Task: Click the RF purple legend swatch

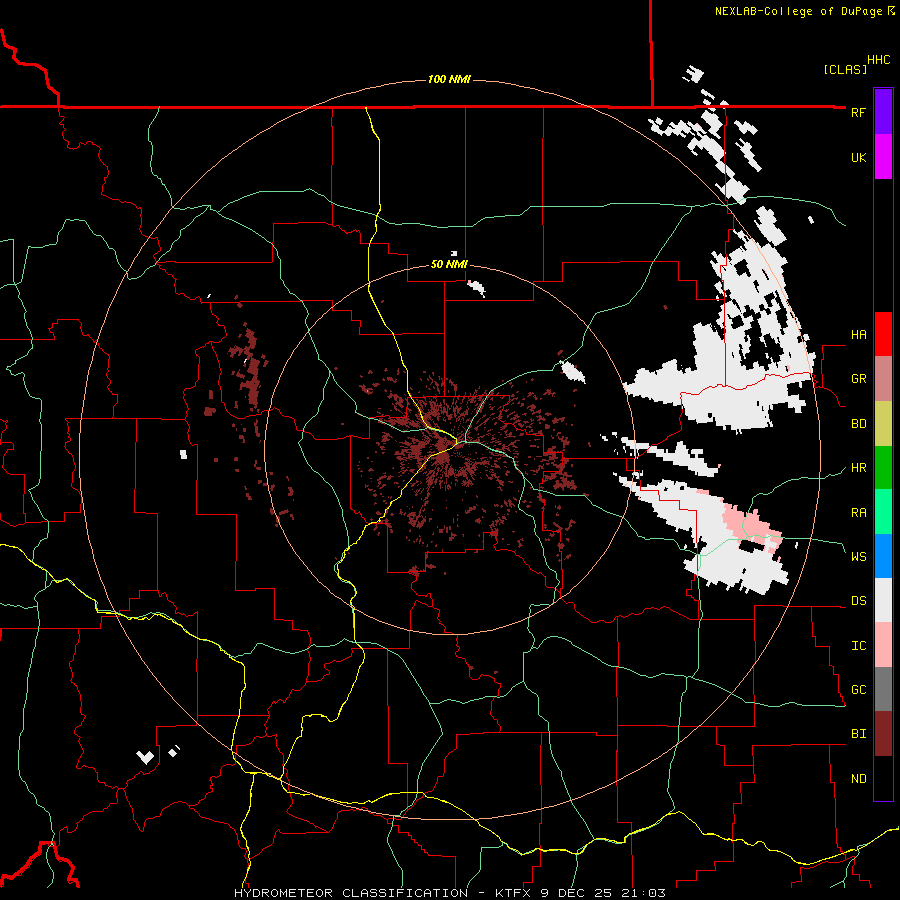Action: 883,112
